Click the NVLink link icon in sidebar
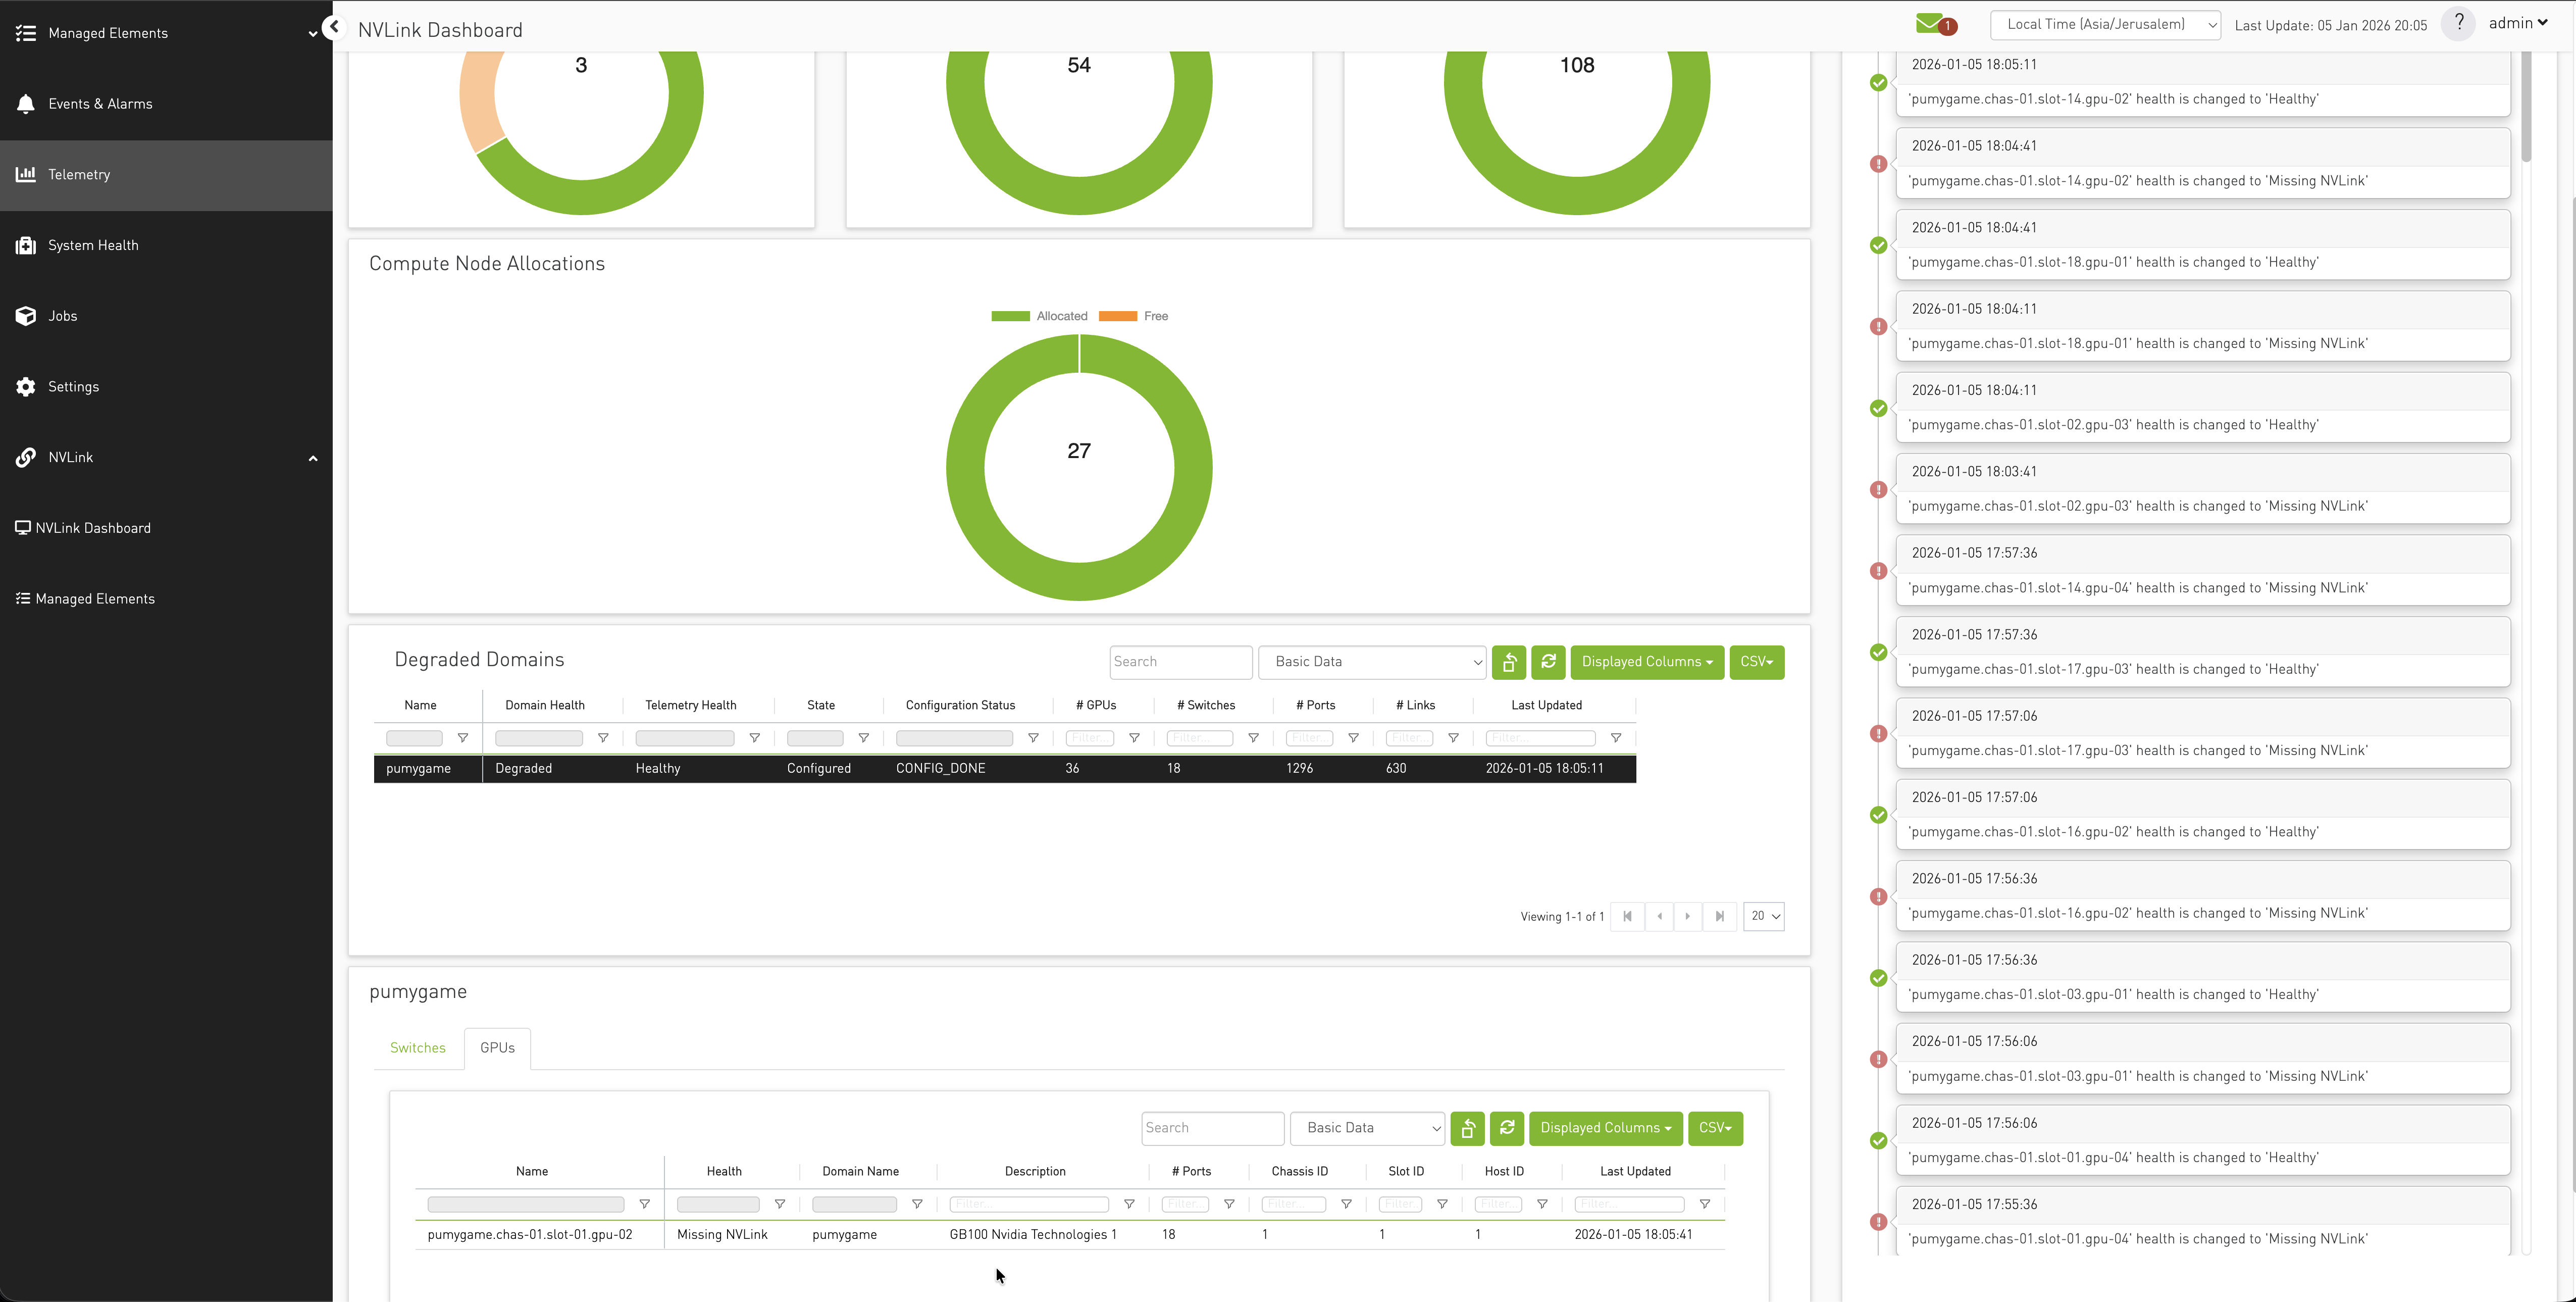 (26, 457)
